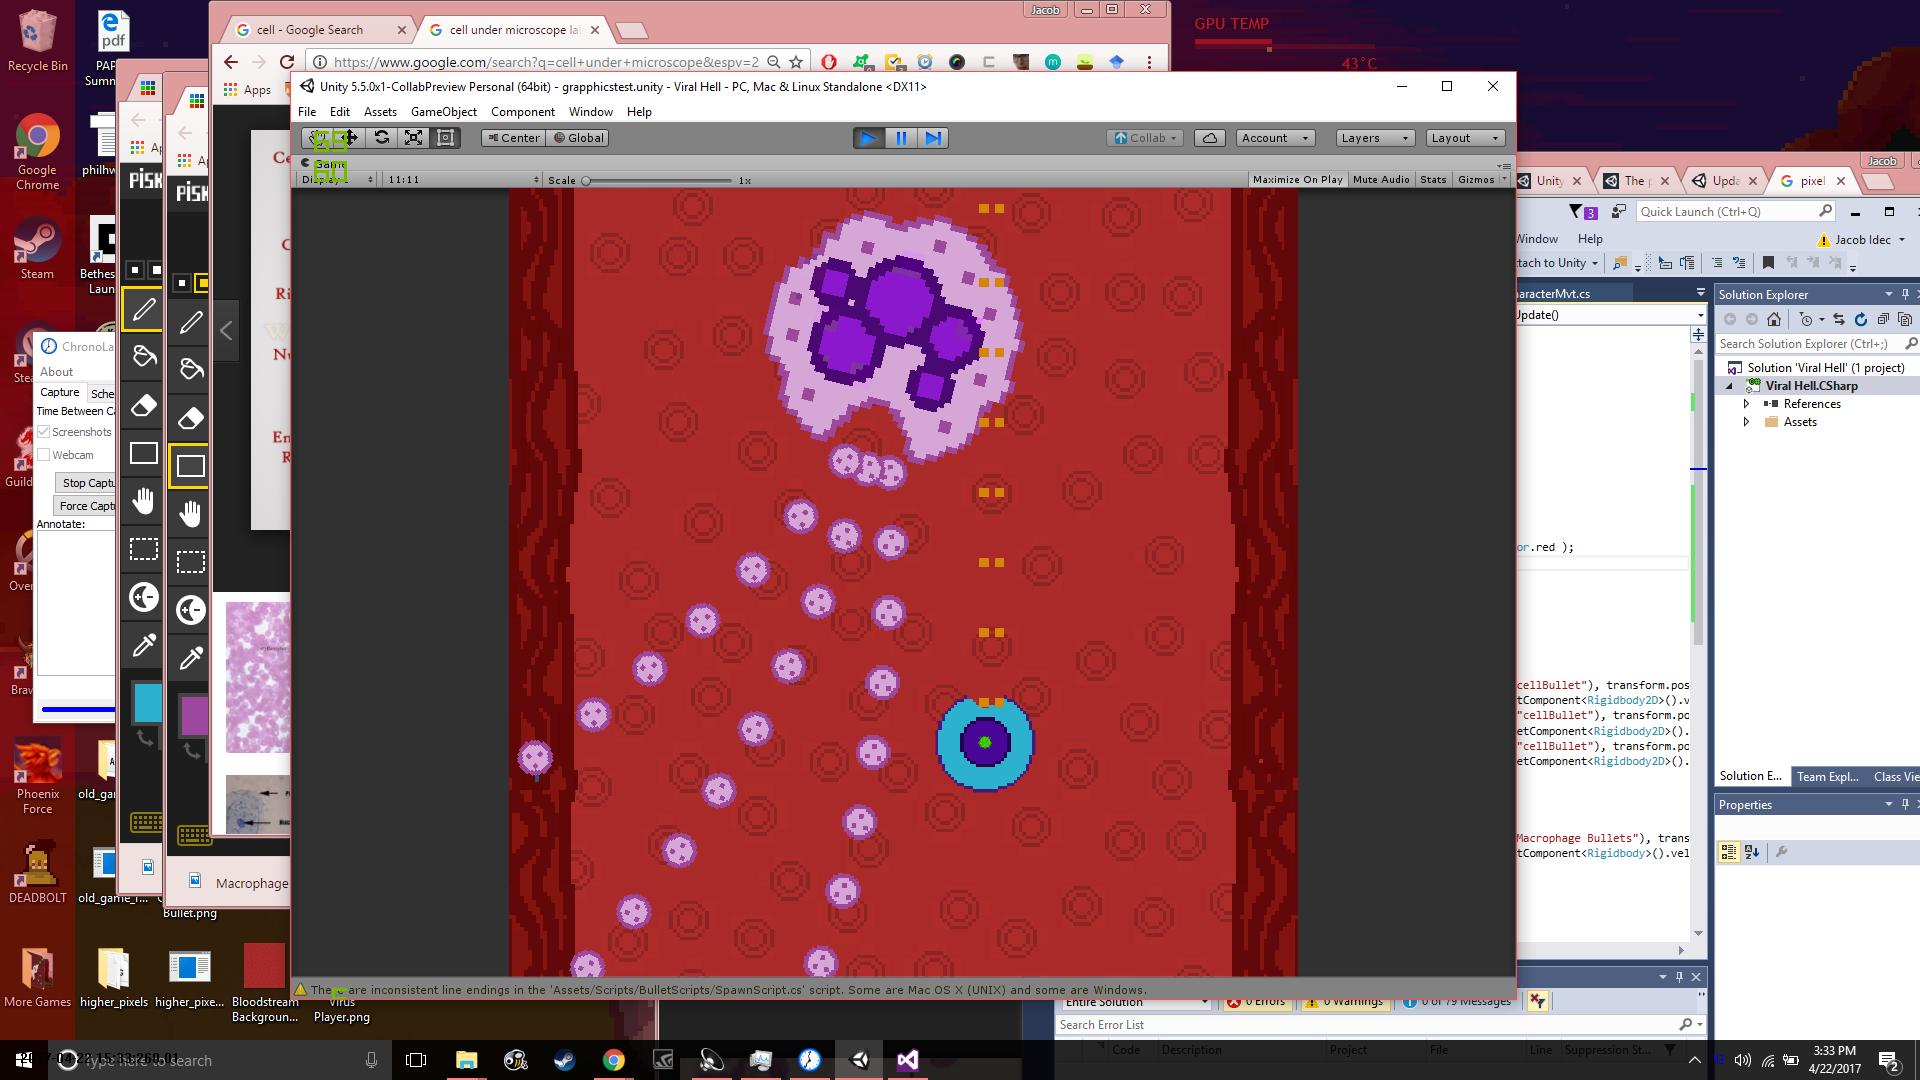1920x1080 pixels.
Task: Enable the Webcam checkbox
Action: pyautogui.click(x=44, y=455)
